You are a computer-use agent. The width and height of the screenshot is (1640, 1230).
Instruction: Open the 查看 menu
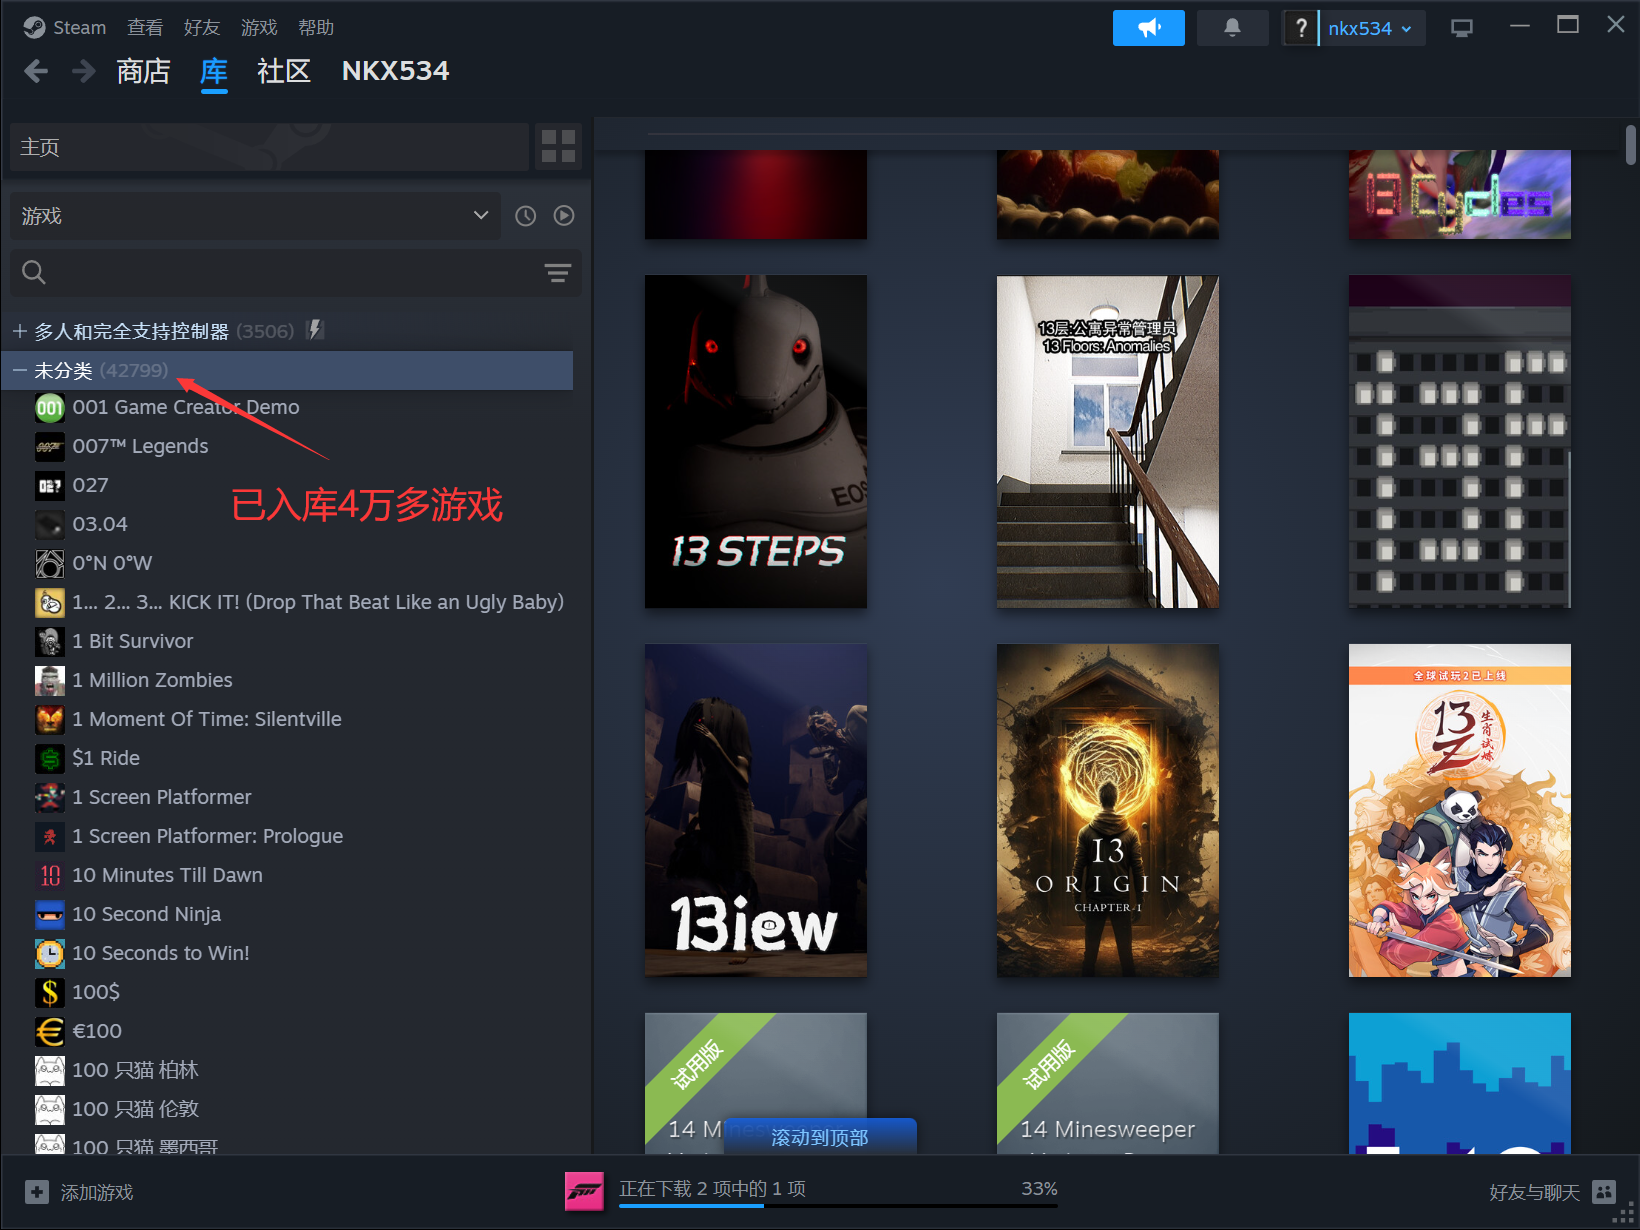coord(145,28)
